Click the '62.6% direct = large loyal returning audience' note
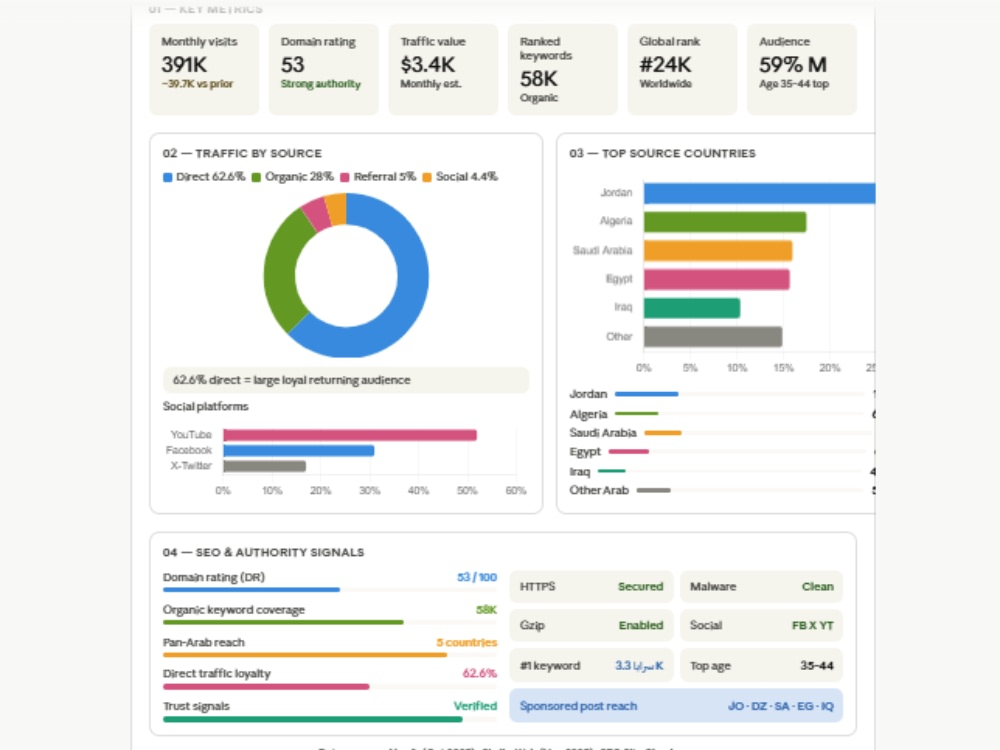Image resolution: width=1000 pixels, height=750 pixels. click(346, 380)
